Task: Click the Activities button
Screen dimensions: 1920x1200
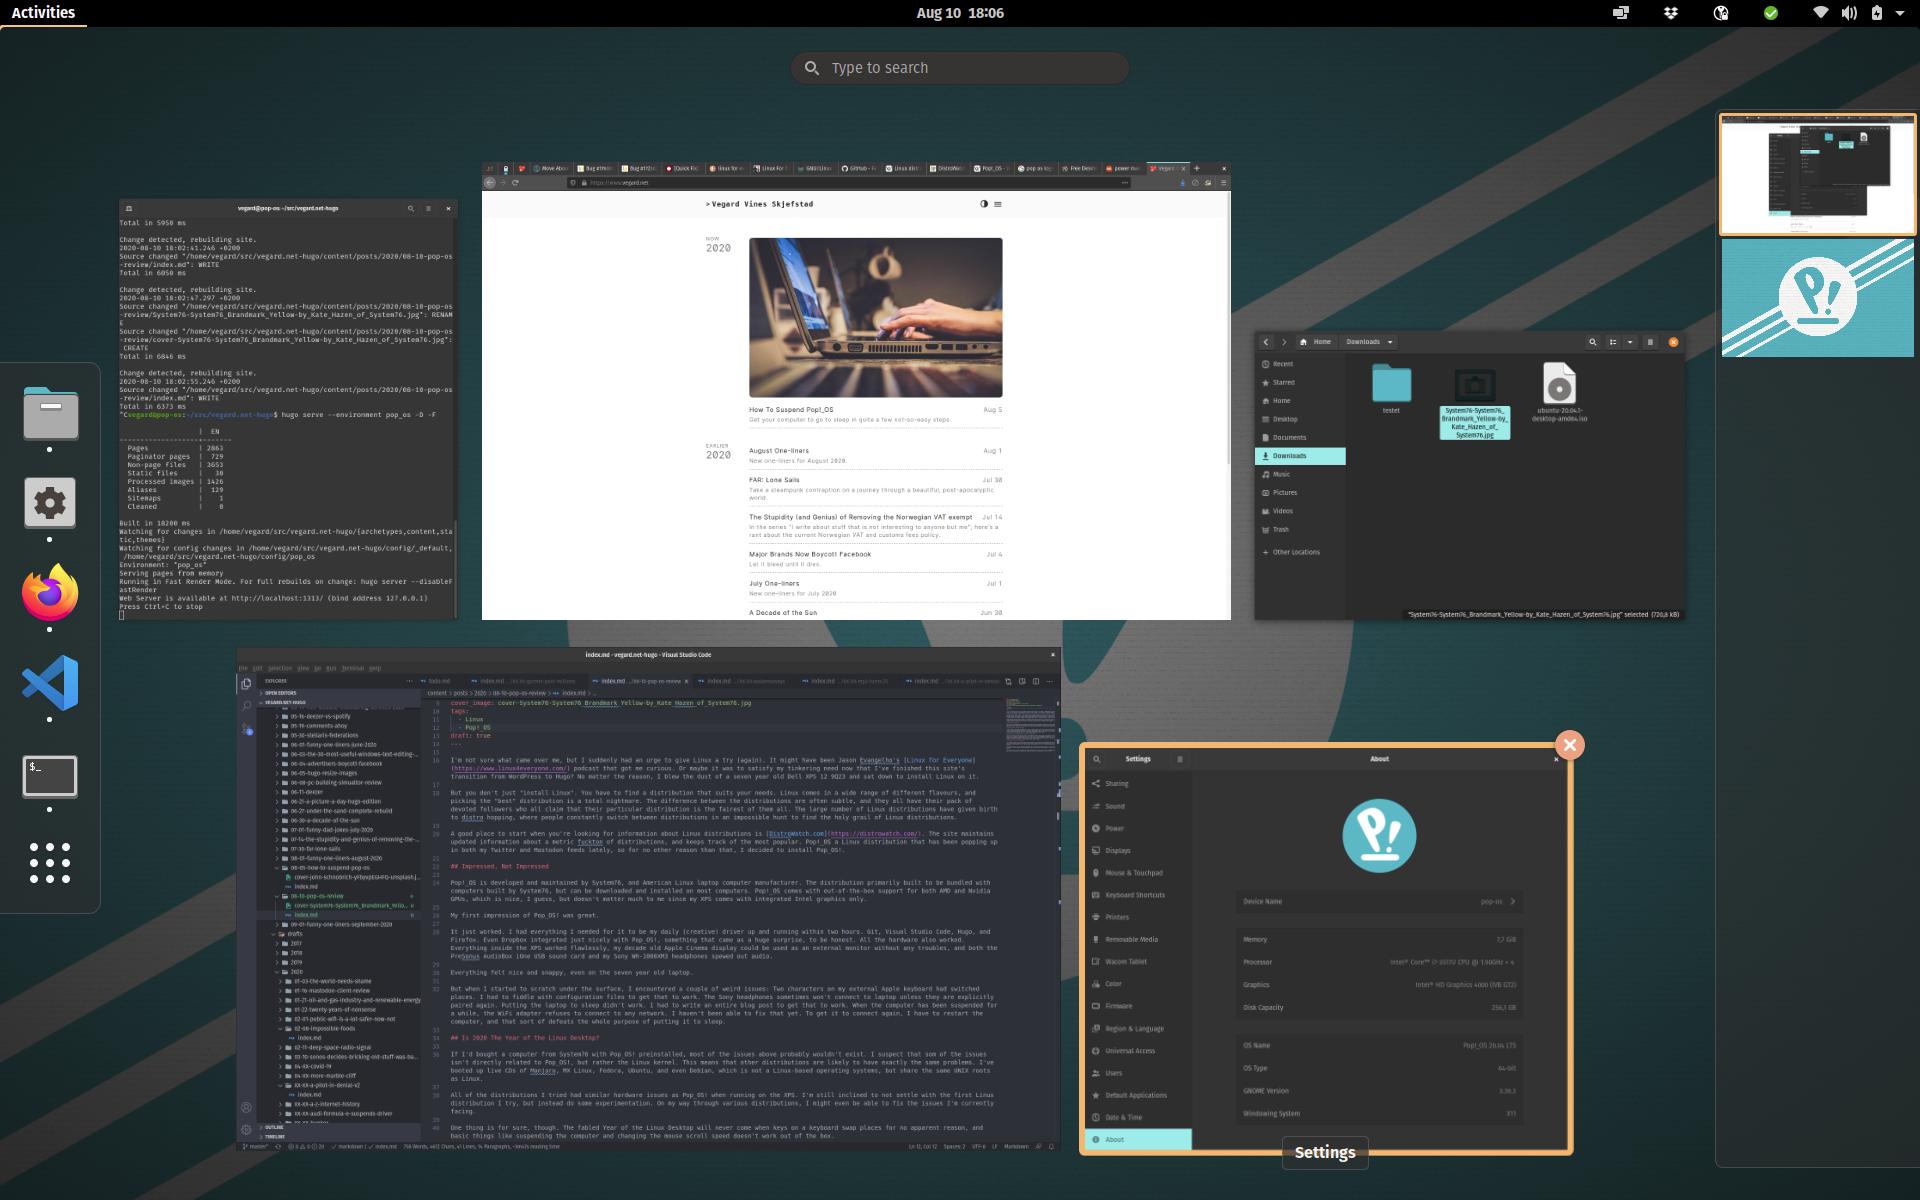Action: 43,13
